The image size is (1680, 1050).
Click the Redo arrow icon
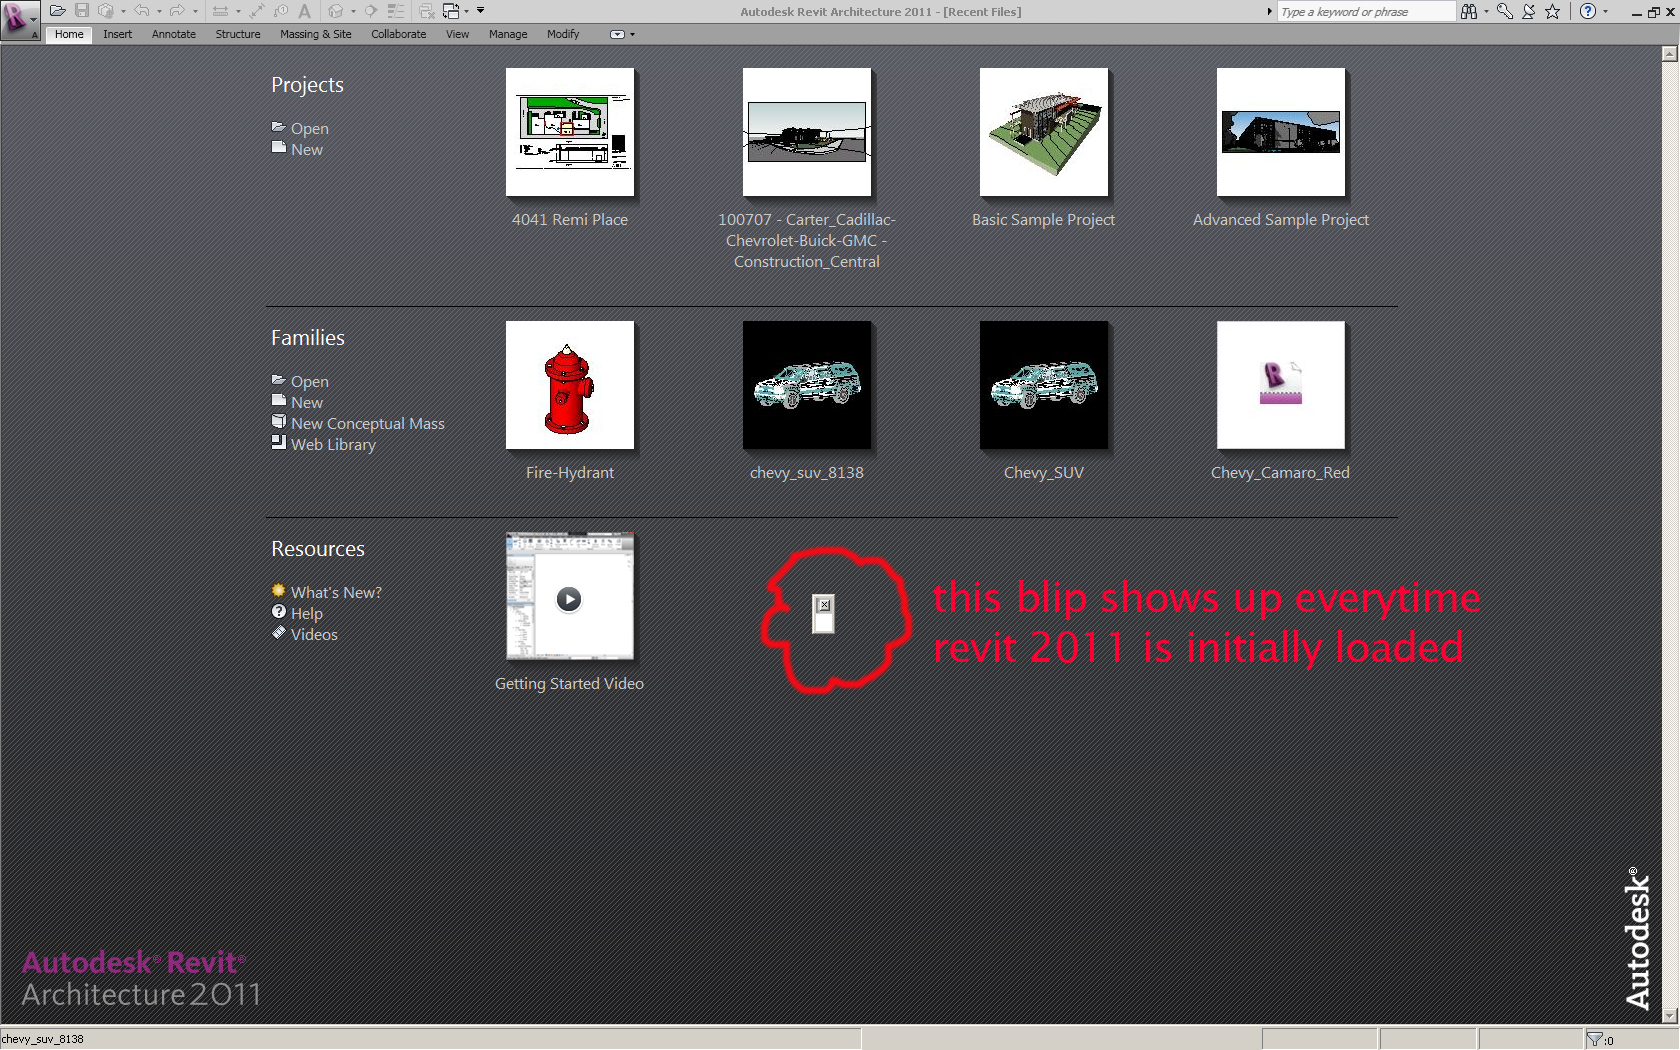[x=177, y=11]
